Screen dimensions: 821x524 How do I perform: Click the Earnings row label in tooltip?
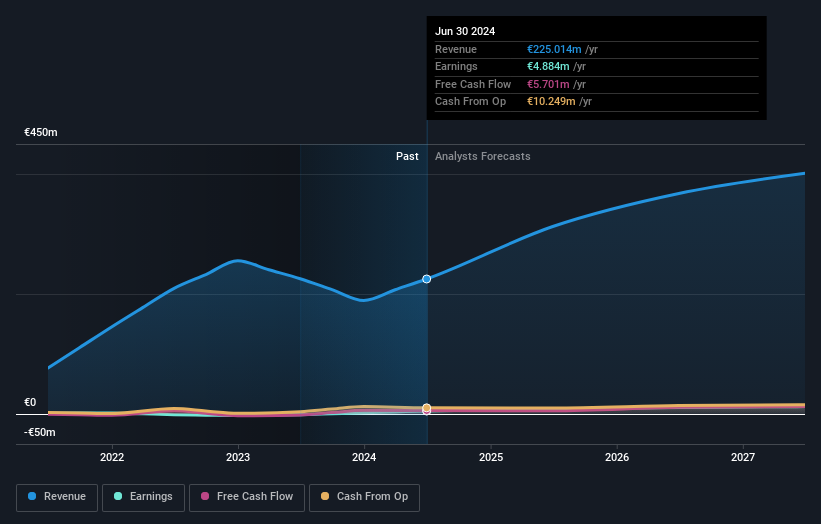[x=456, y=66]
